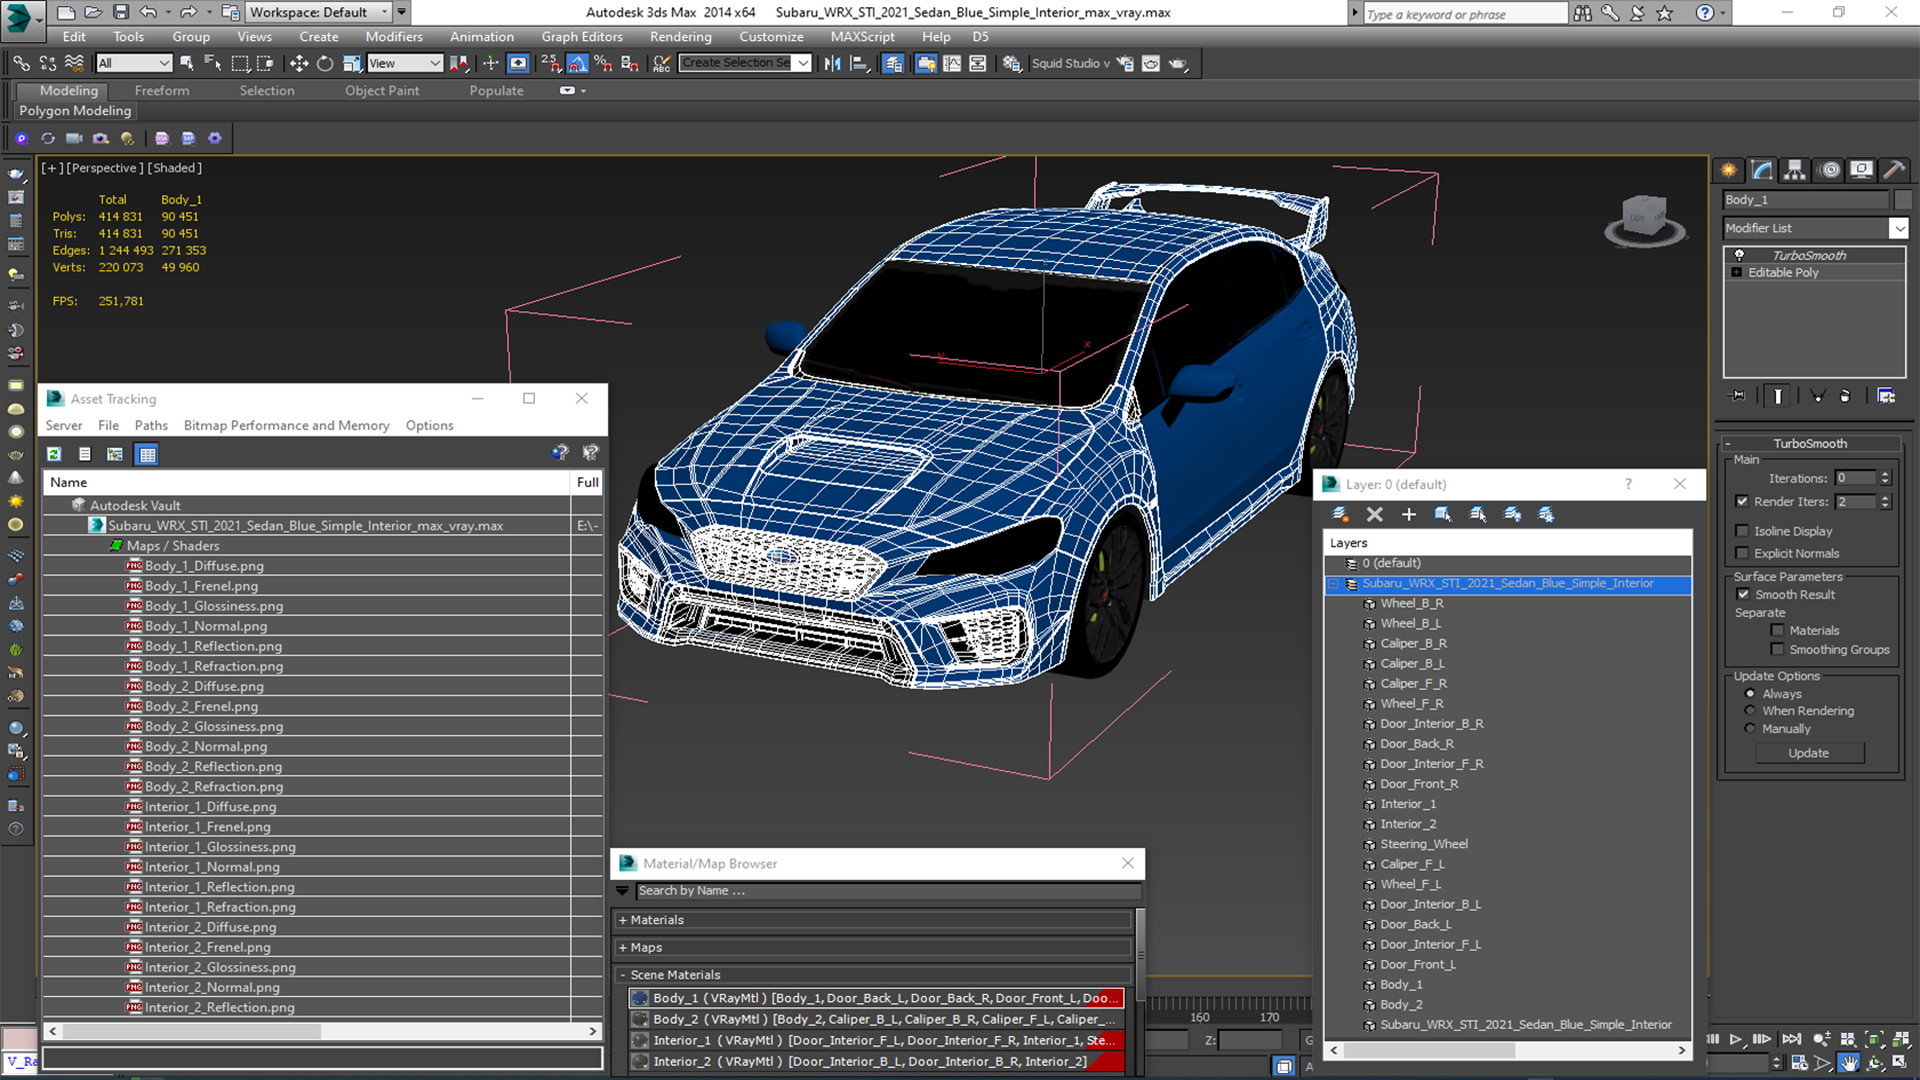Image resolution: width=1920 pixels, height=1080 pixels.
Task: Switch to the Object Paint ribbon tab
Action: 382,90
